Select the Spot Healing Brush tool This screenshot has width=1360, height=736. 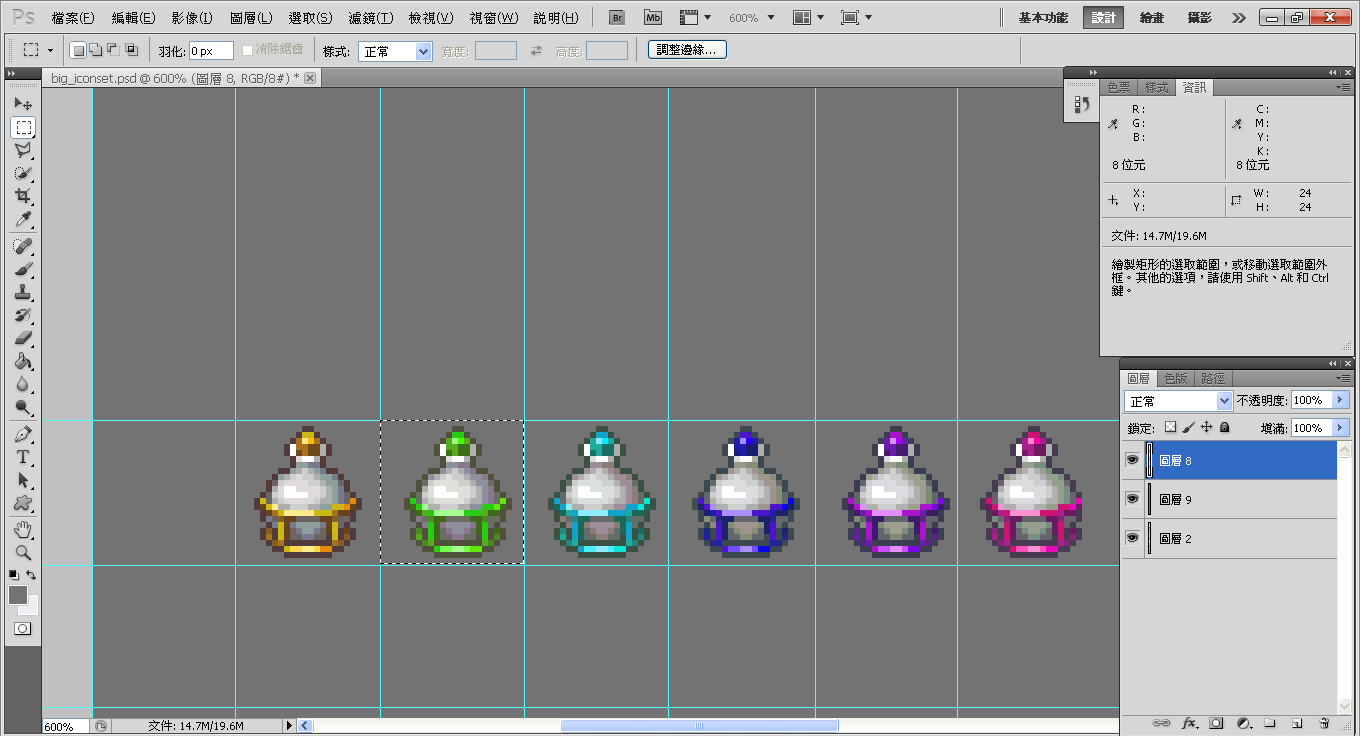(23, 246)
